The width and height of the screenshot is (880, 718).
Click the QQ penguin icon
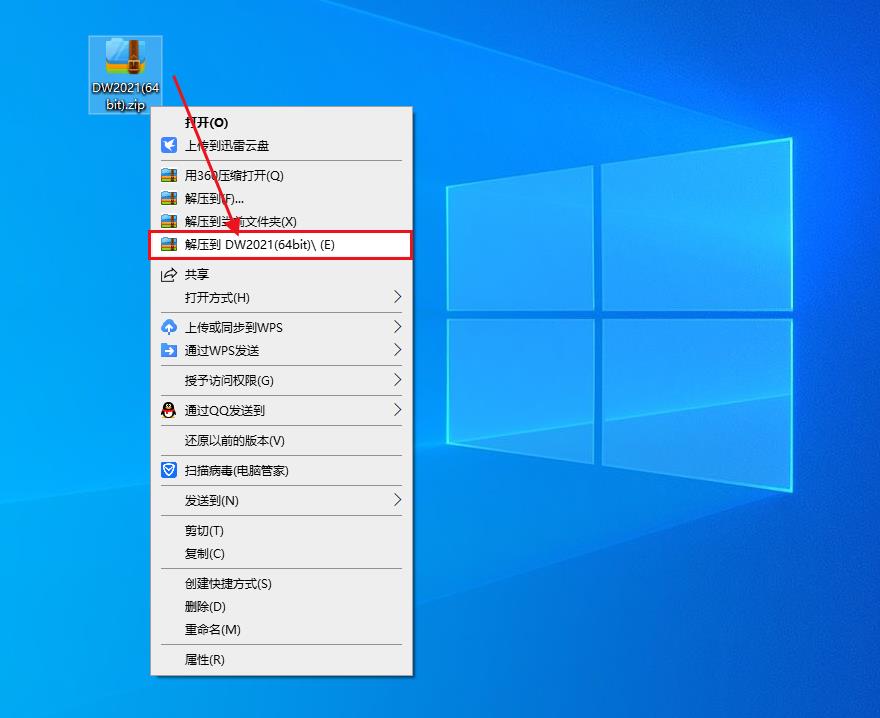[x=169, y=410]
